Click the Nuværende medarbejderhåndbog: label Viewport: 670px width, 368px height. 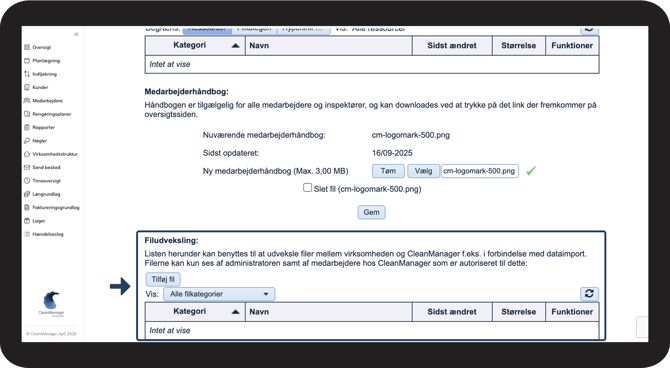tap(264, 135)
